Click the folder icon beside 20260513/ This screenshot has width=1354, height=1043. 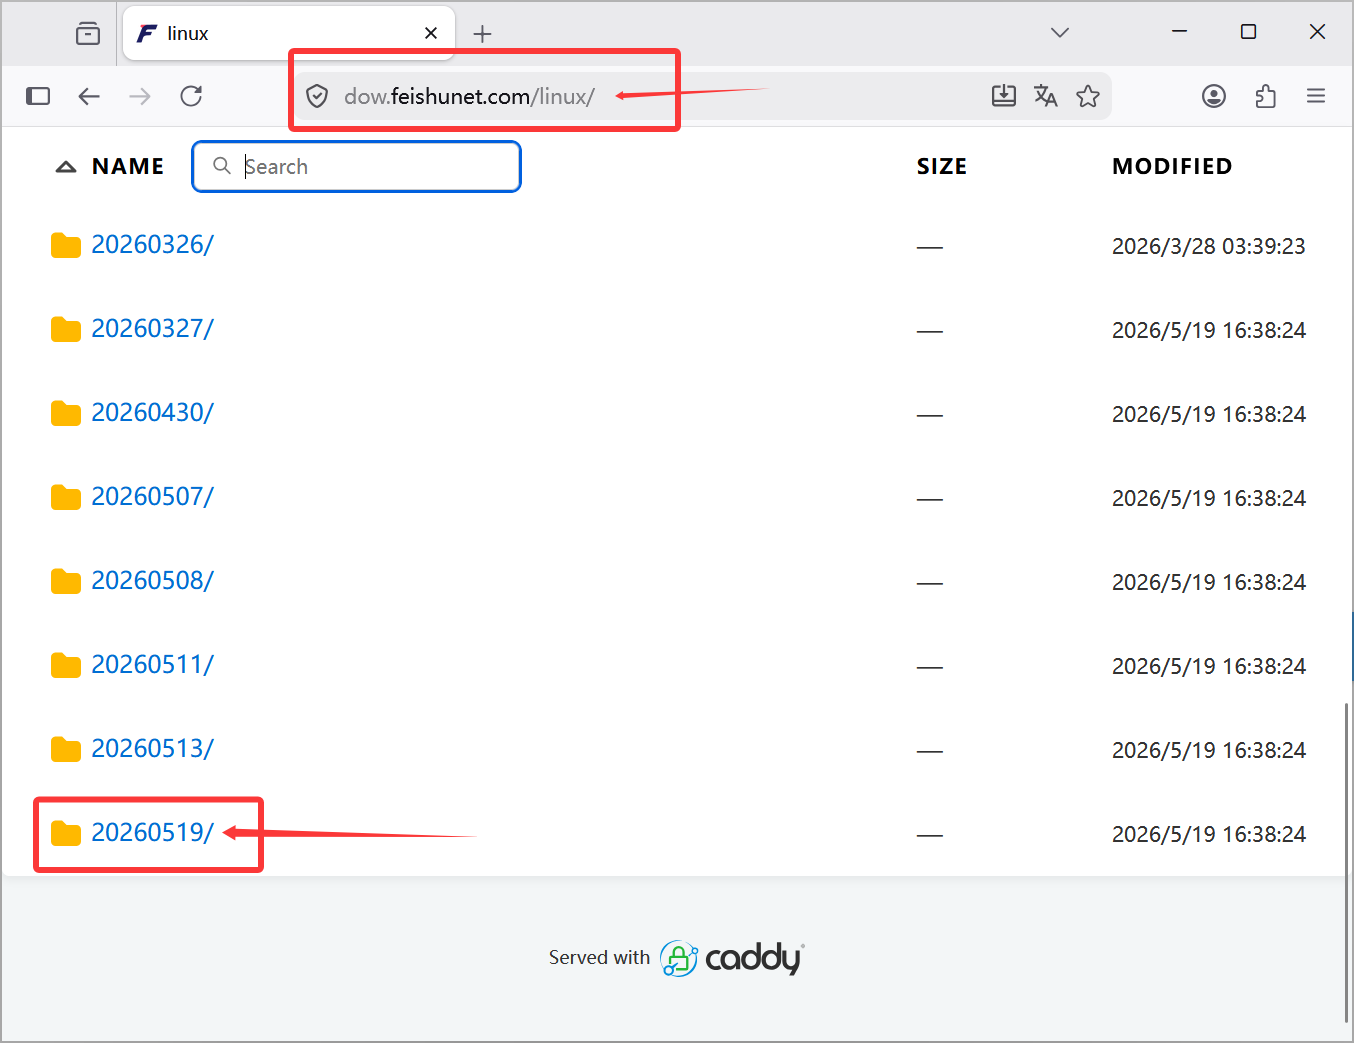(x=66, y=749)
